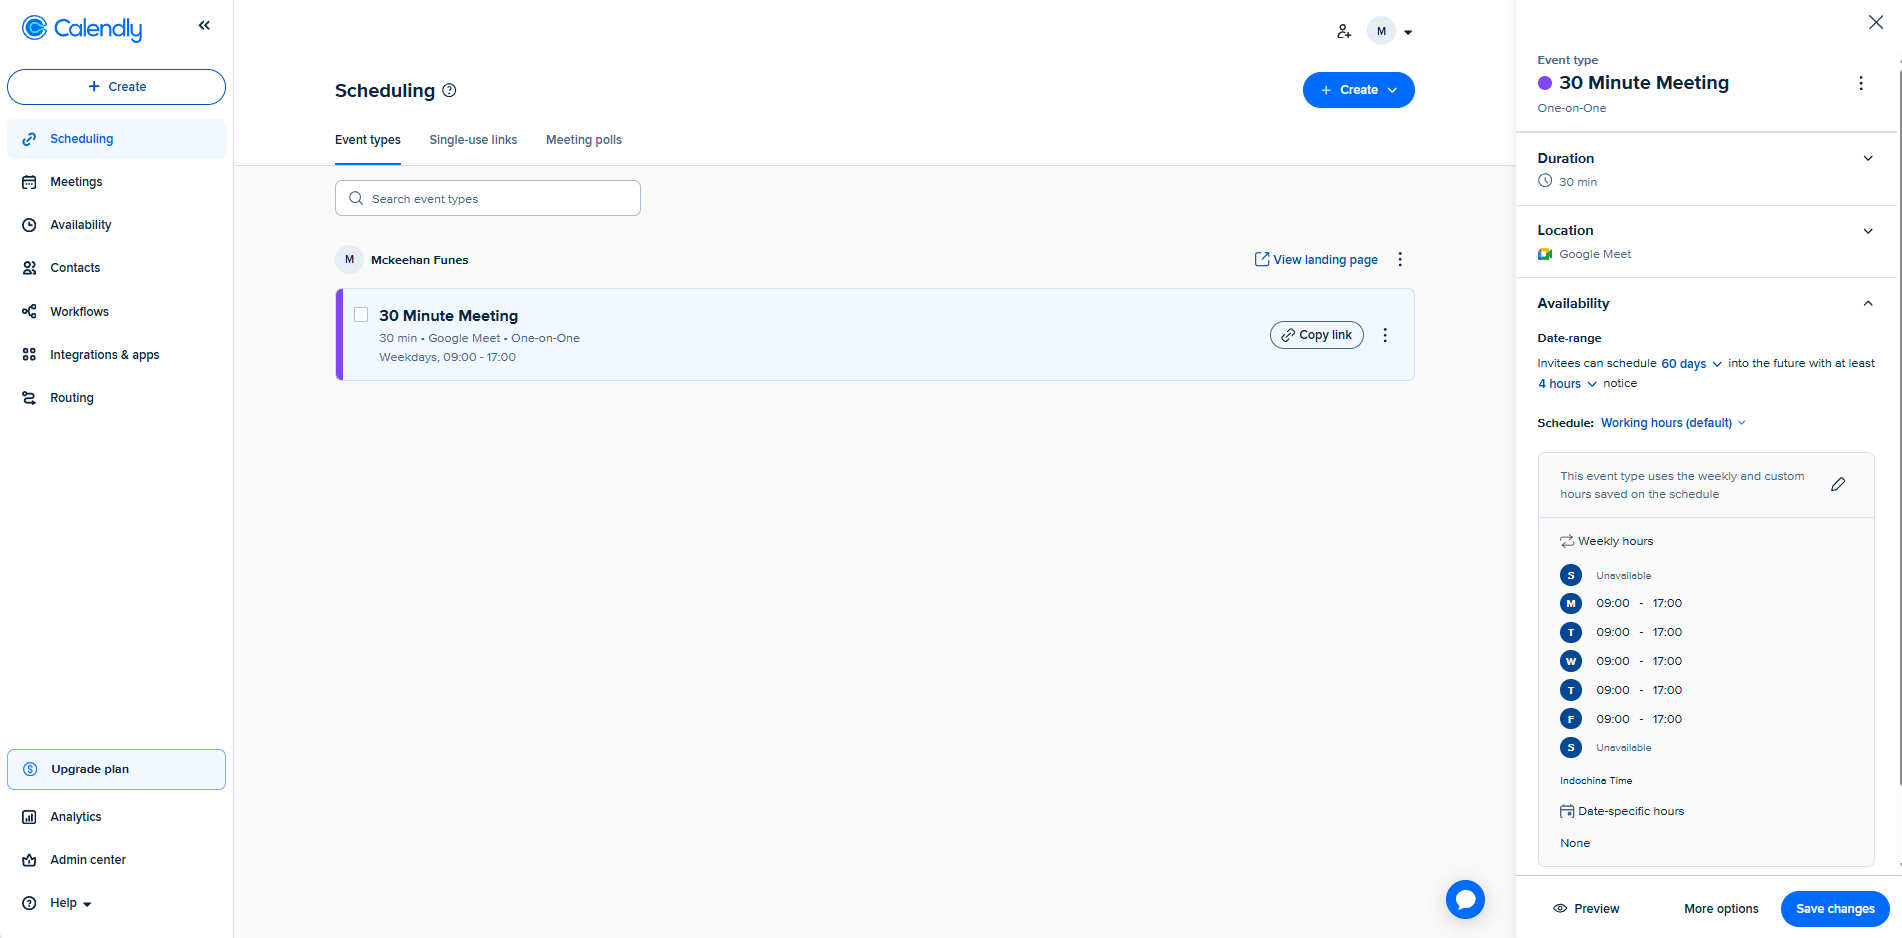Click the Friday day circle icon
Image resolution: width=1902 pixels, height=938 pixels.
tap(1571, 719)
